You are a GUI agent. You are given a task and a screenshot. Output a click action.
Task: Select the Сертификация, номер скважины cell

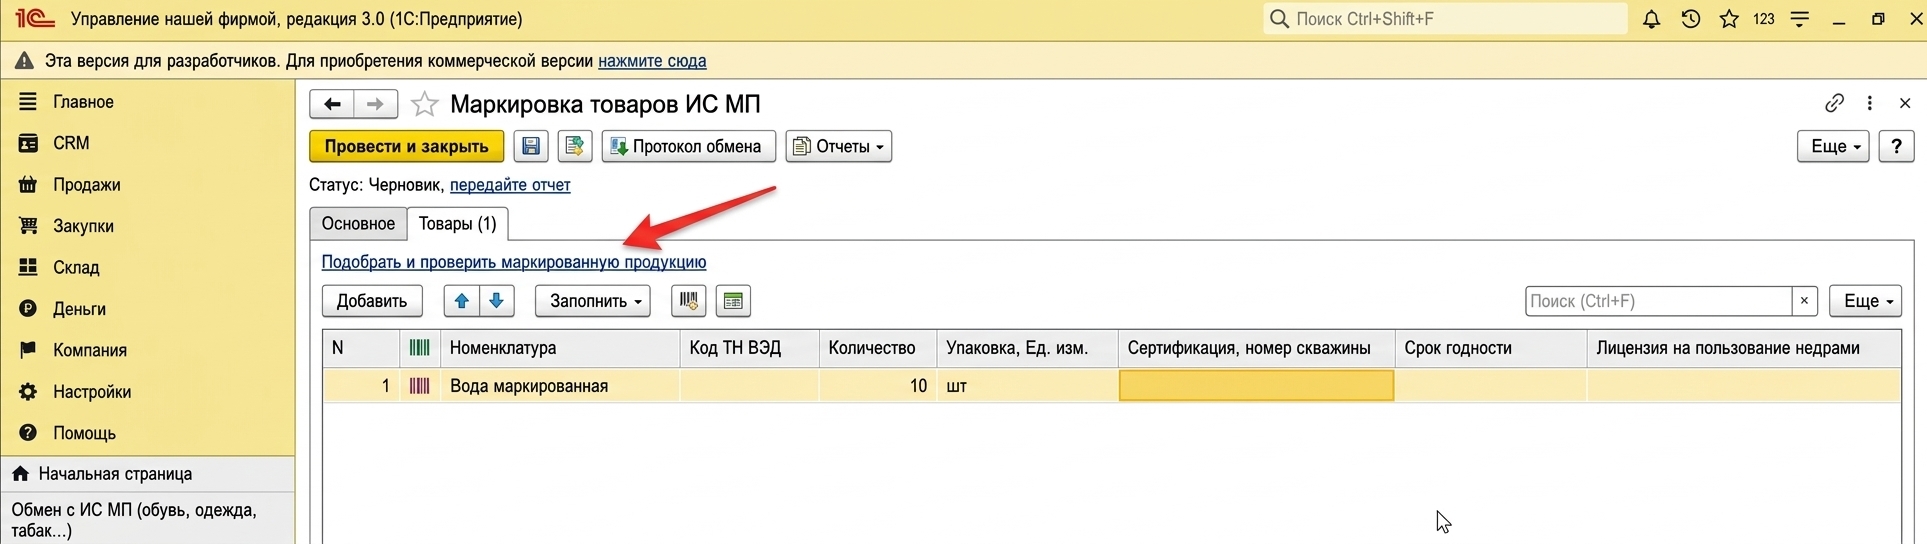(1256, 386)
